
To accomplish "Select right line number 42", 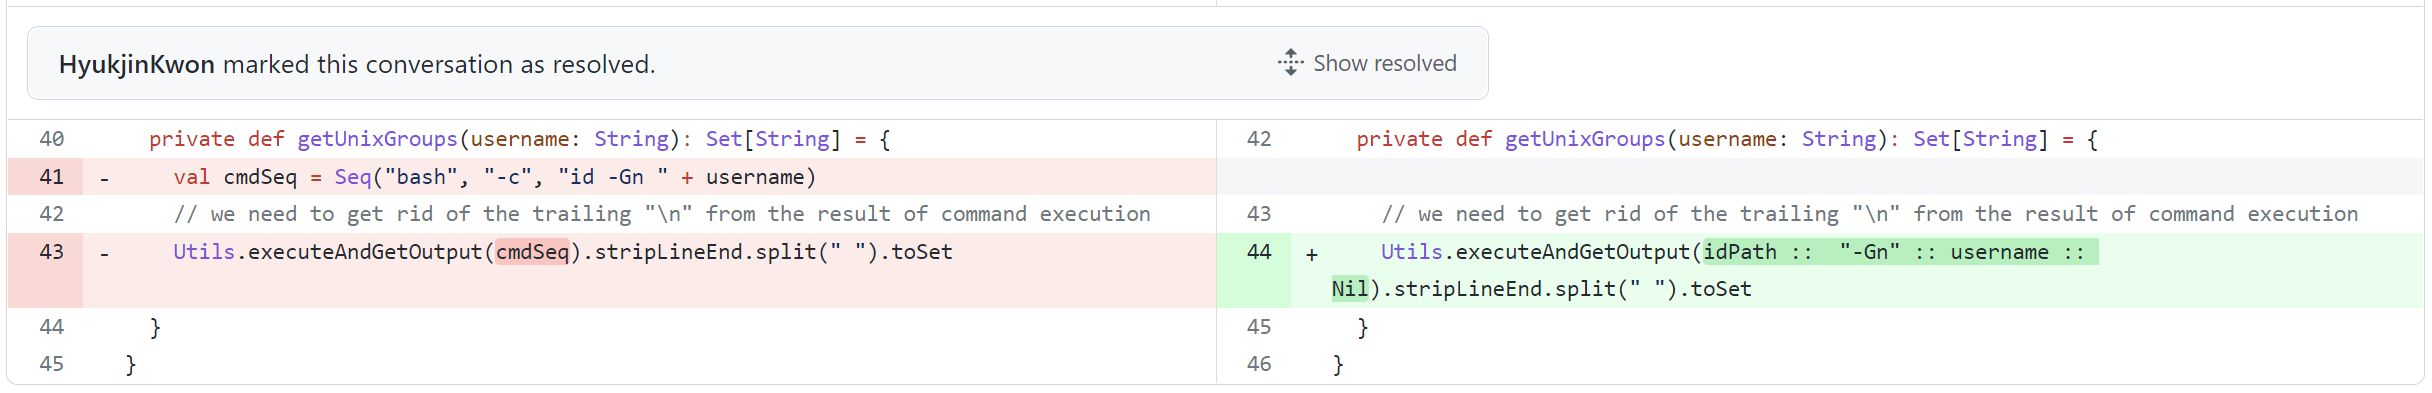I will (1258, 139).
